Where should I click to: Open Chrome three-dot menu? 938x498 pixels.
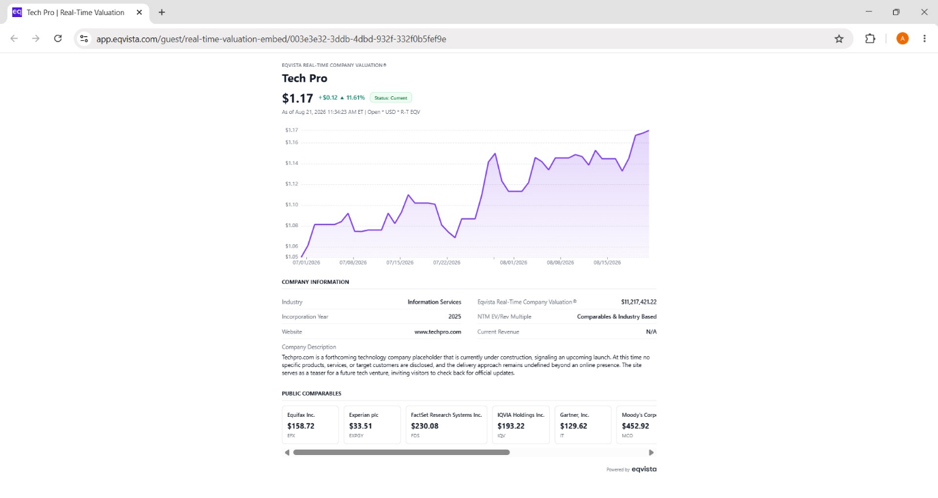click(x=924, y=39)
